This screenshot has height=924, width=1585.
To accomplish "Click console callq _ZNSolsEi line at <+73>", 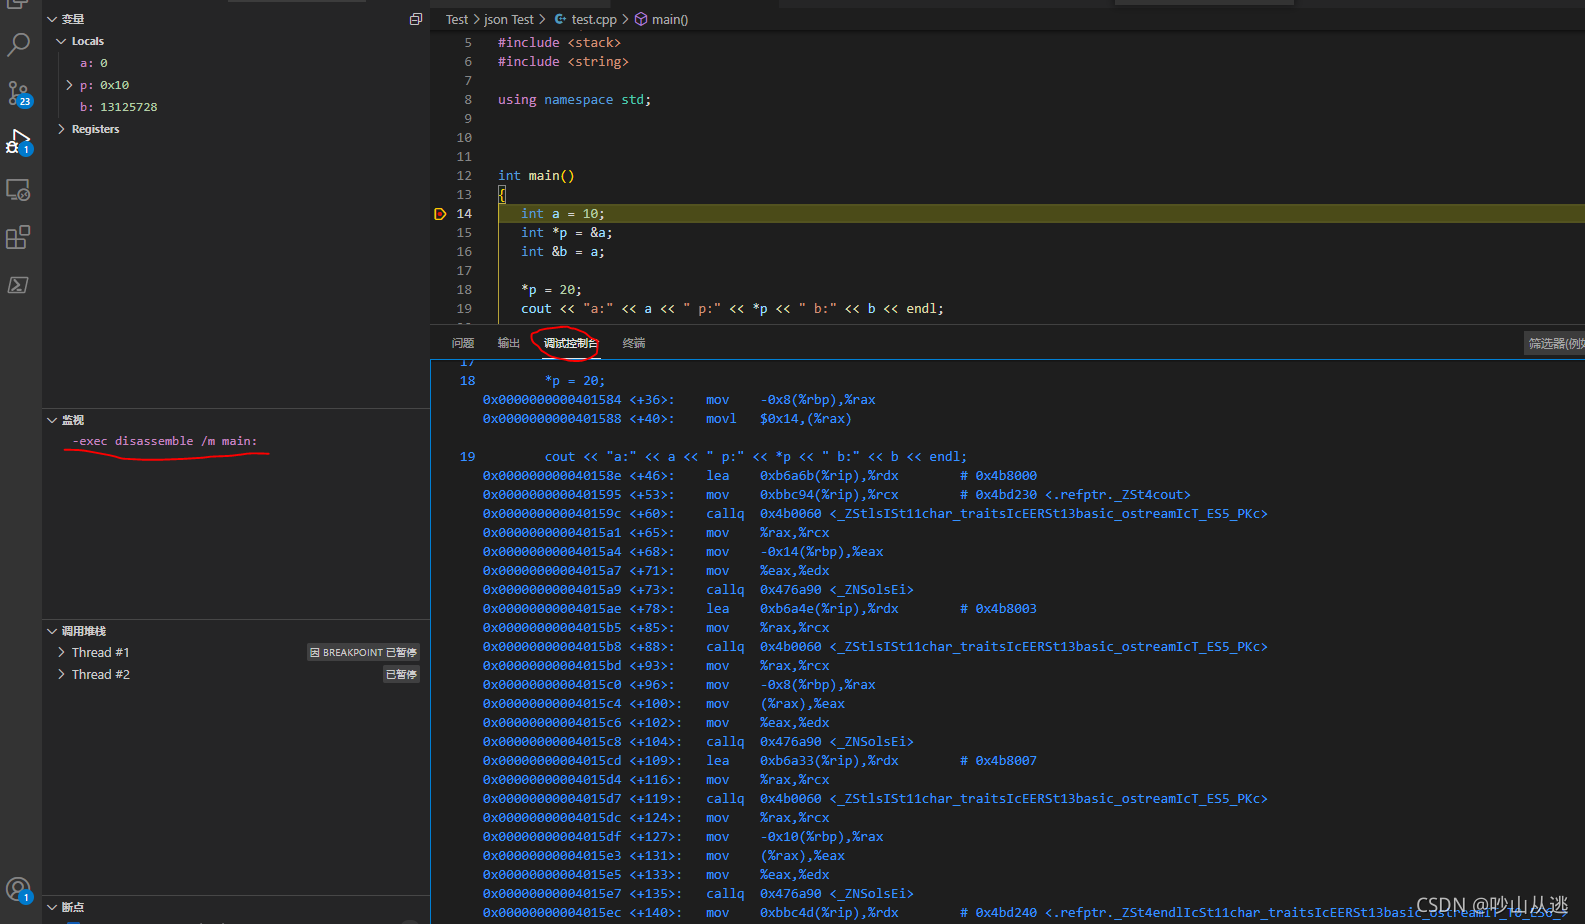I will click(x=698, y=590).
